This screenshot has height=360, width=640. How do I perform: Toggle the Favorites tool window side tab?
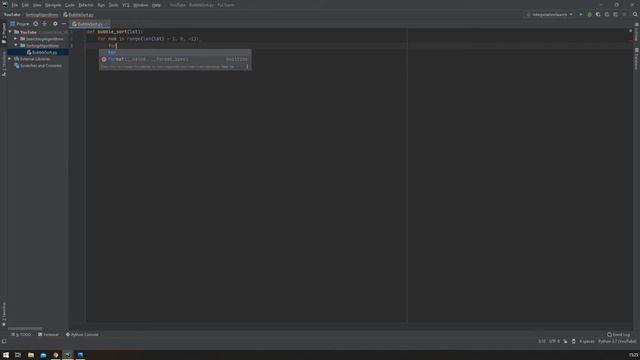coord(4,314)
